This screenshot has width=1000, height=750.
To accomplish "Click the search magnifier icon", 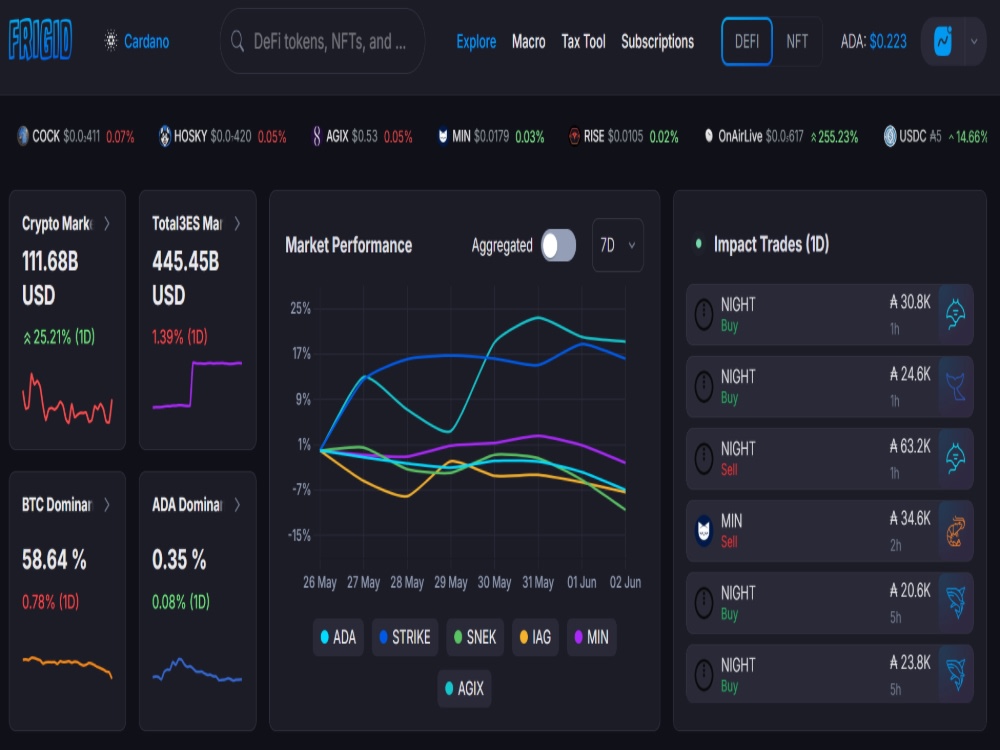I will (237, 41).
